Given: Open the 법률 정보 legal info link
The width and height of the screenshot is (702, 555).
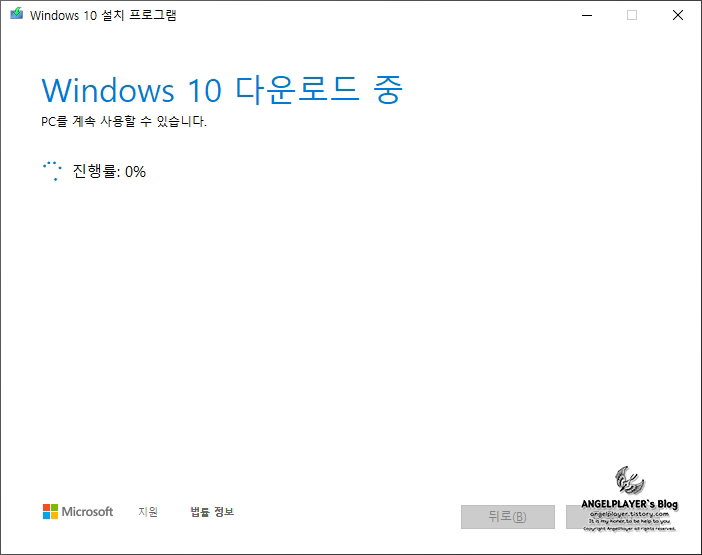Looking at the screenshot, I should (212, 512).
